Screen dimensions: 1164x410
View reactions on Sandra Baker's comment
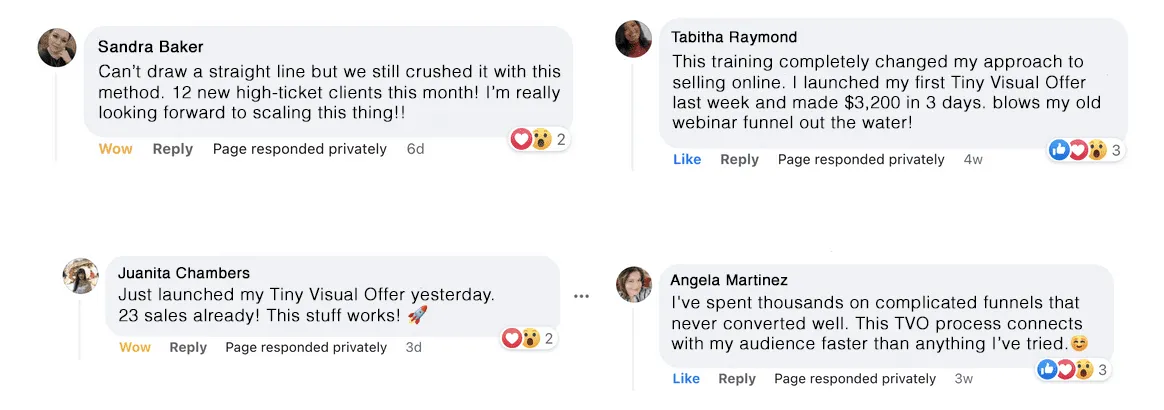point(540,139)
